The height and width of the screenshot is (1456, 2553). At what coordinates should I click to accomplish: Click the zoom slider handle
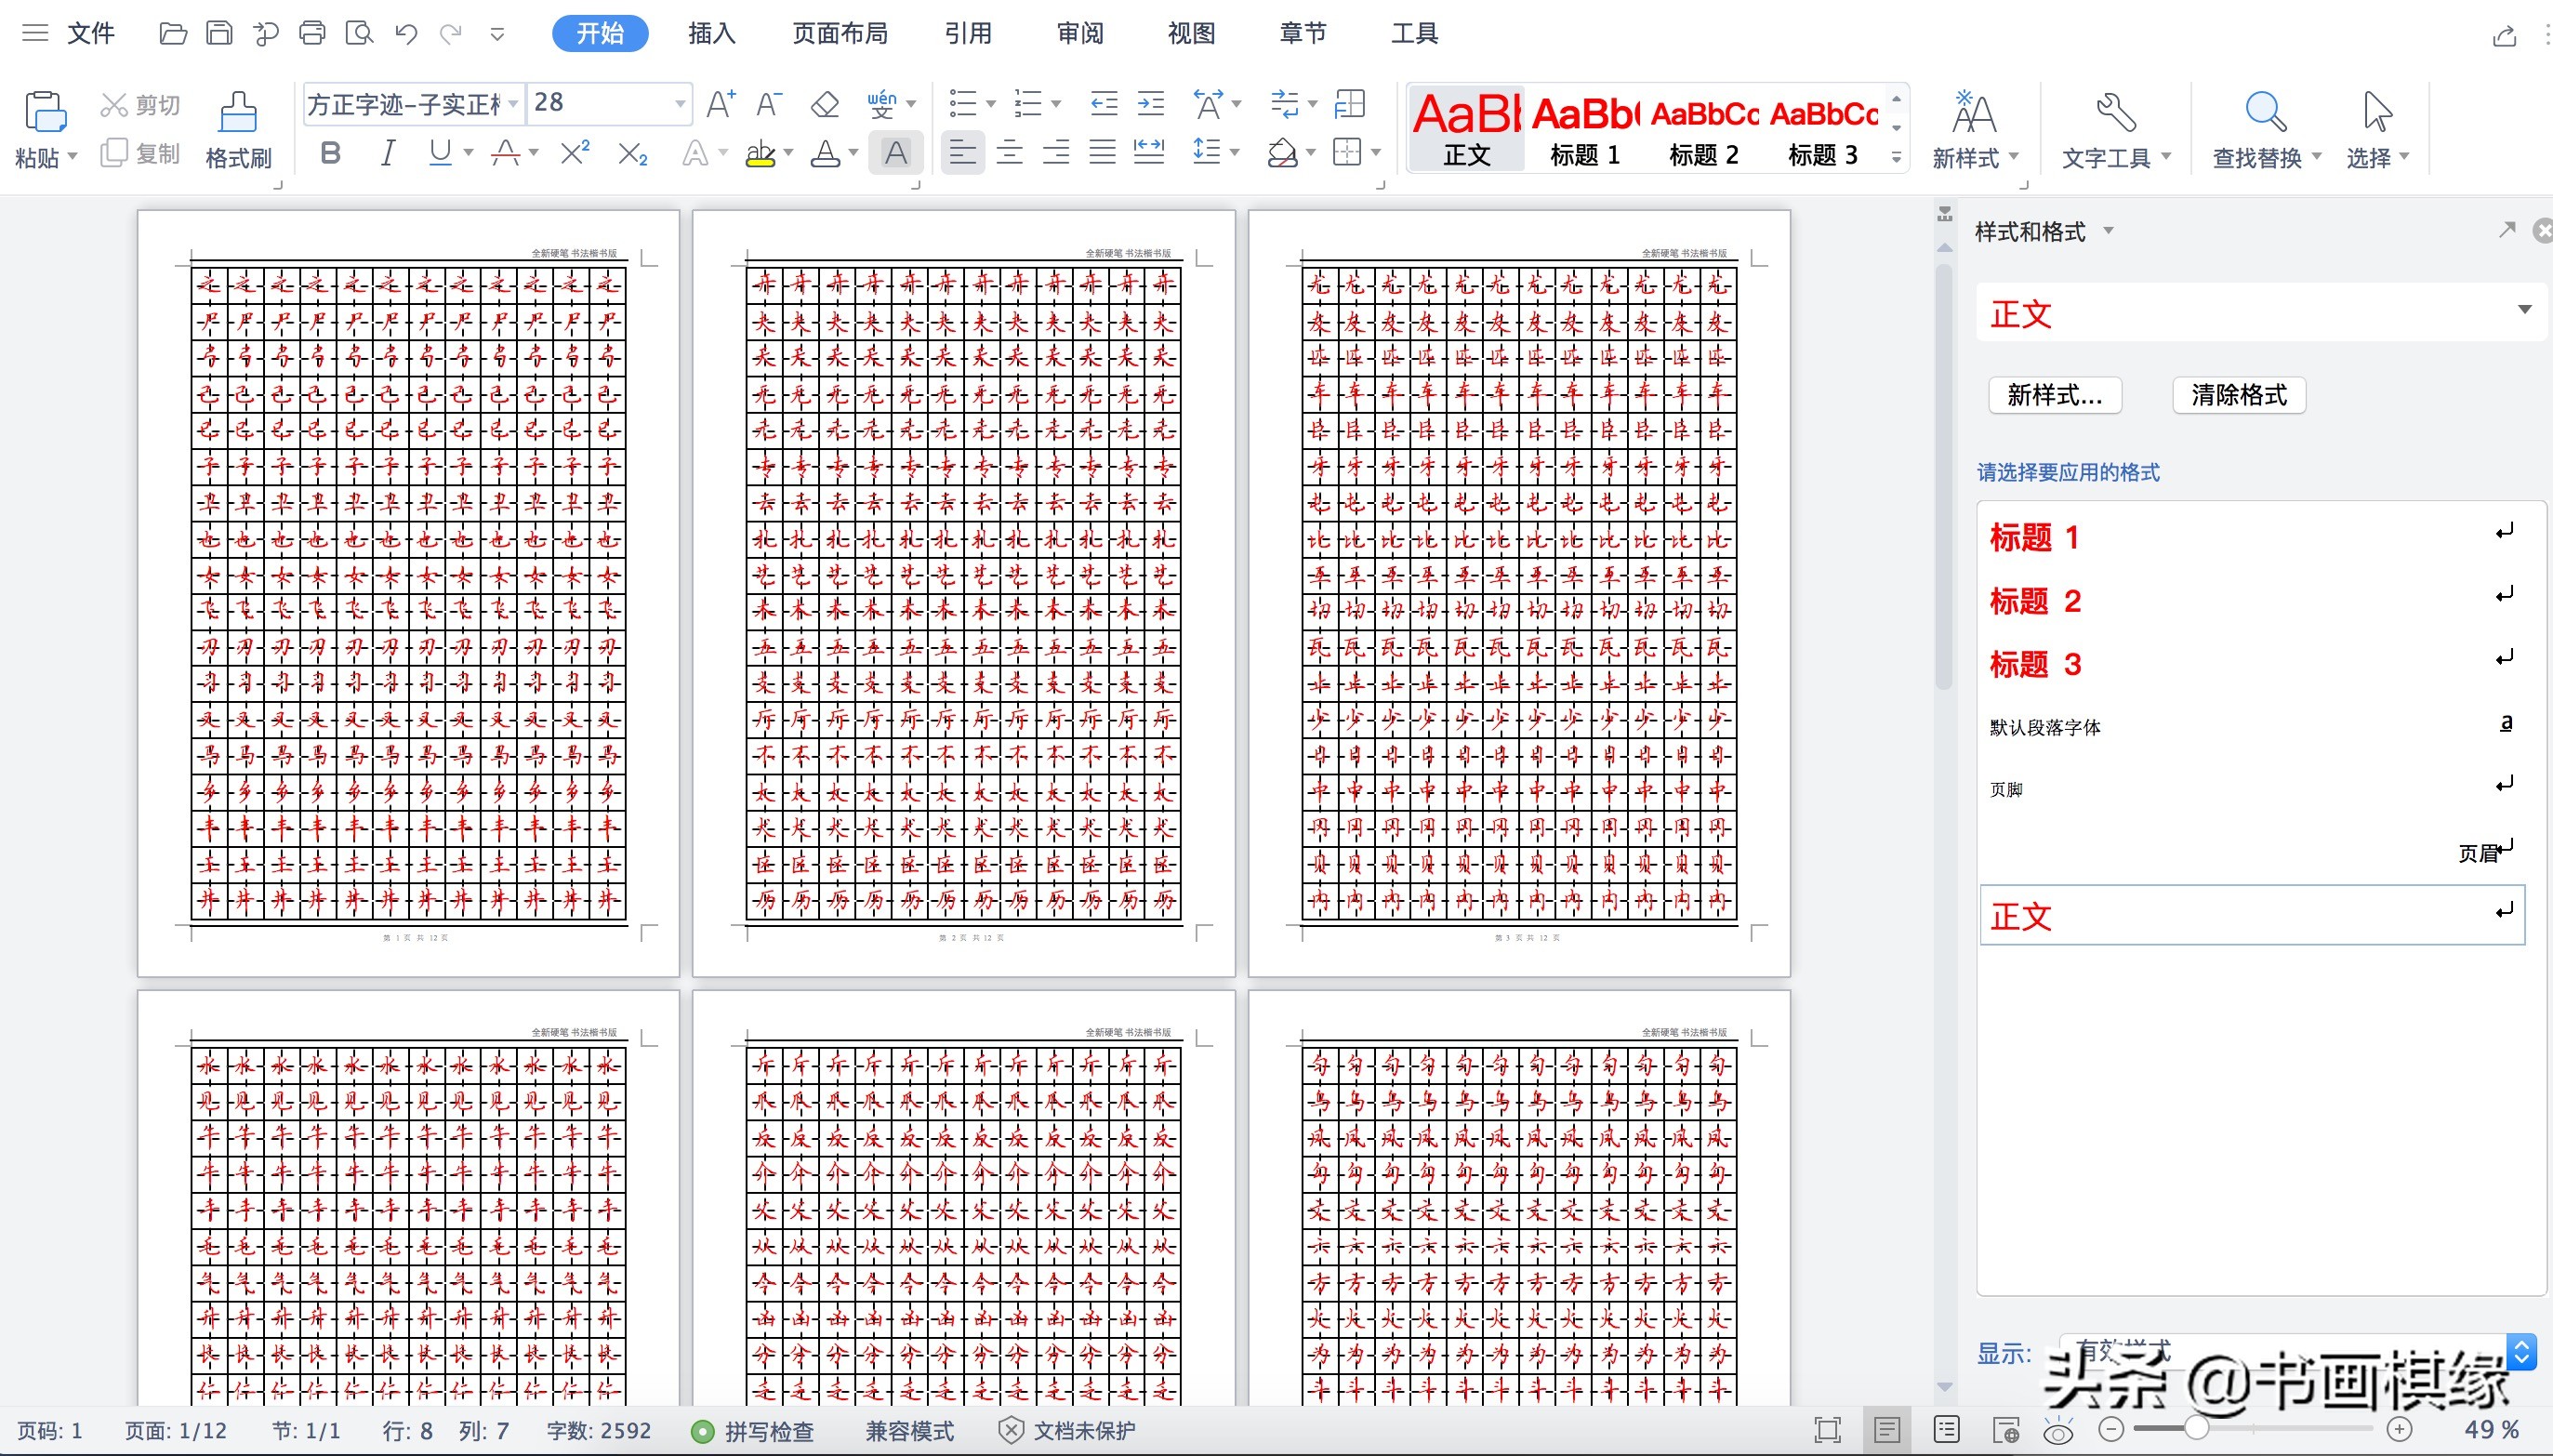[2196, 1429]
